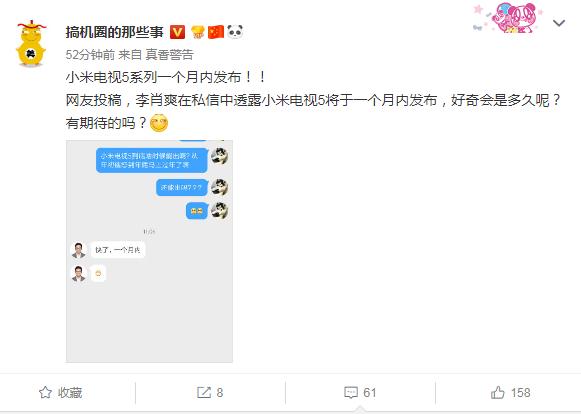Click the 真香警告 source link
The width and height of the screenshot is (581, 414).
169,55
